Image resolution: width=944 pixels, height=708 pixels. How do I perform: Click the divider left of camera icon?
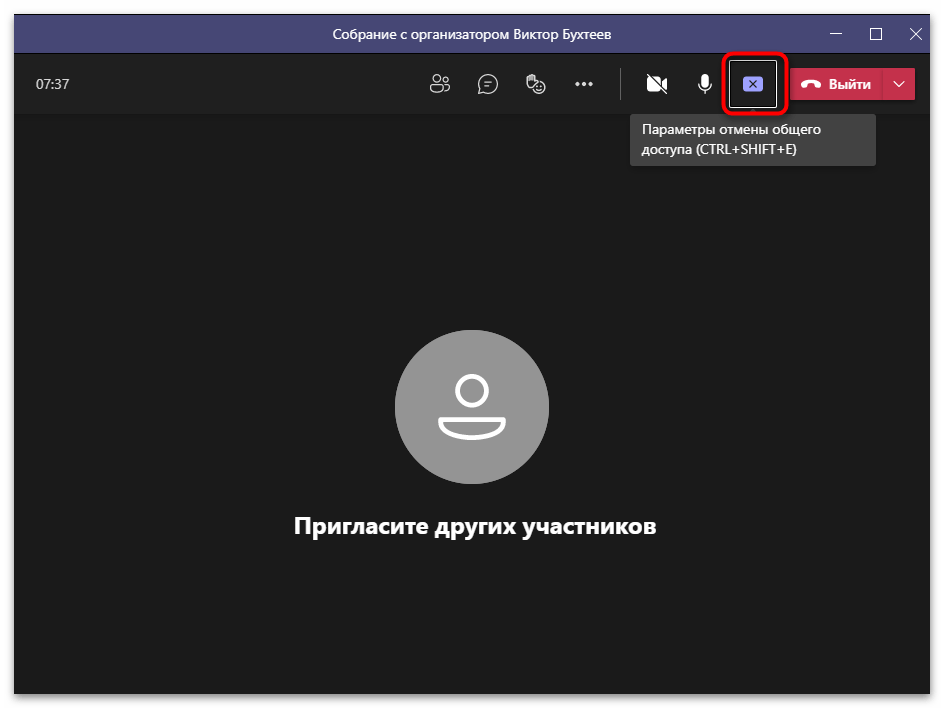point(620,84)
